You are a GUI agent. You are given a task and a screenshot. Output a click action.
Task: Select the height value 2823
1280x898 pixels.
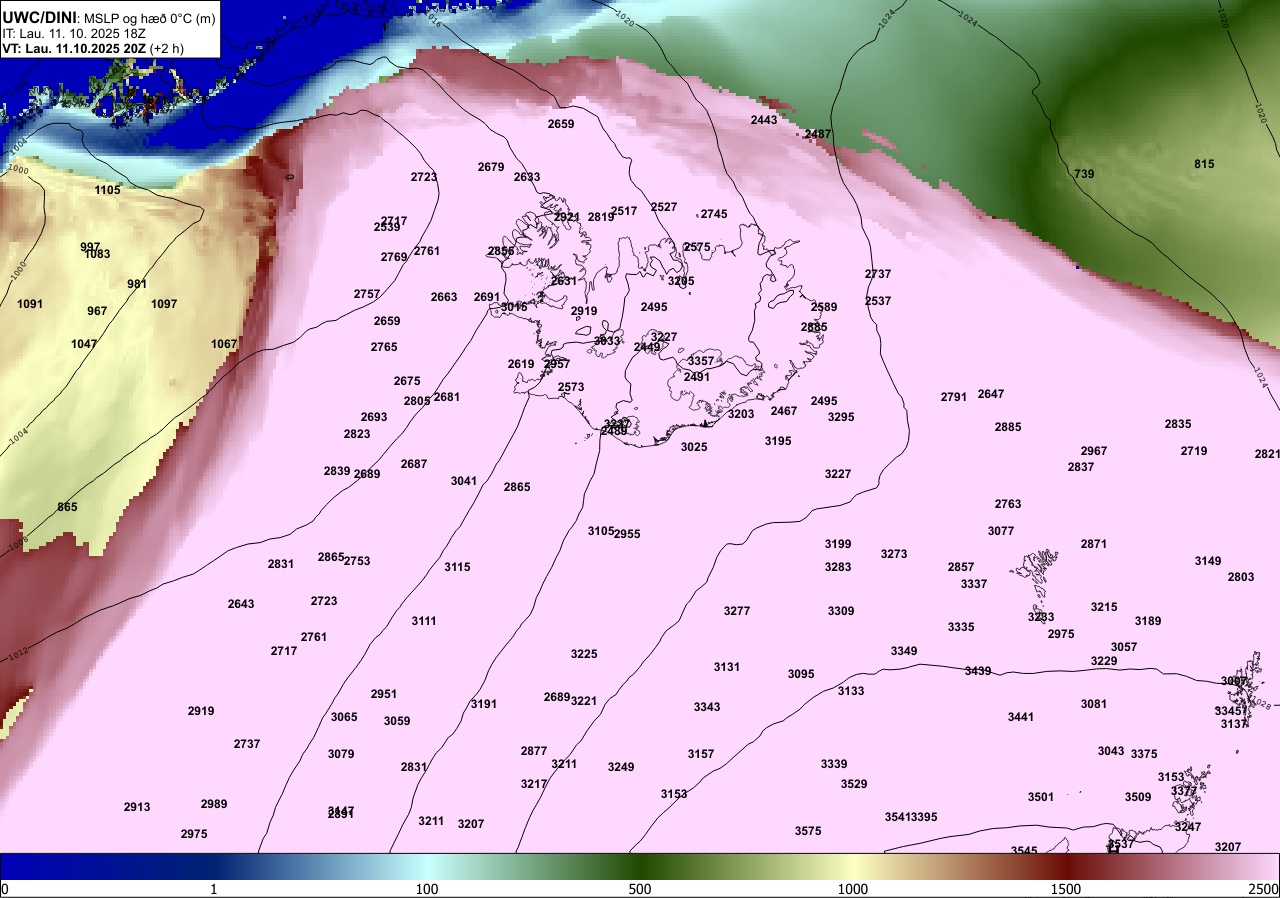(x=357, y=434)
